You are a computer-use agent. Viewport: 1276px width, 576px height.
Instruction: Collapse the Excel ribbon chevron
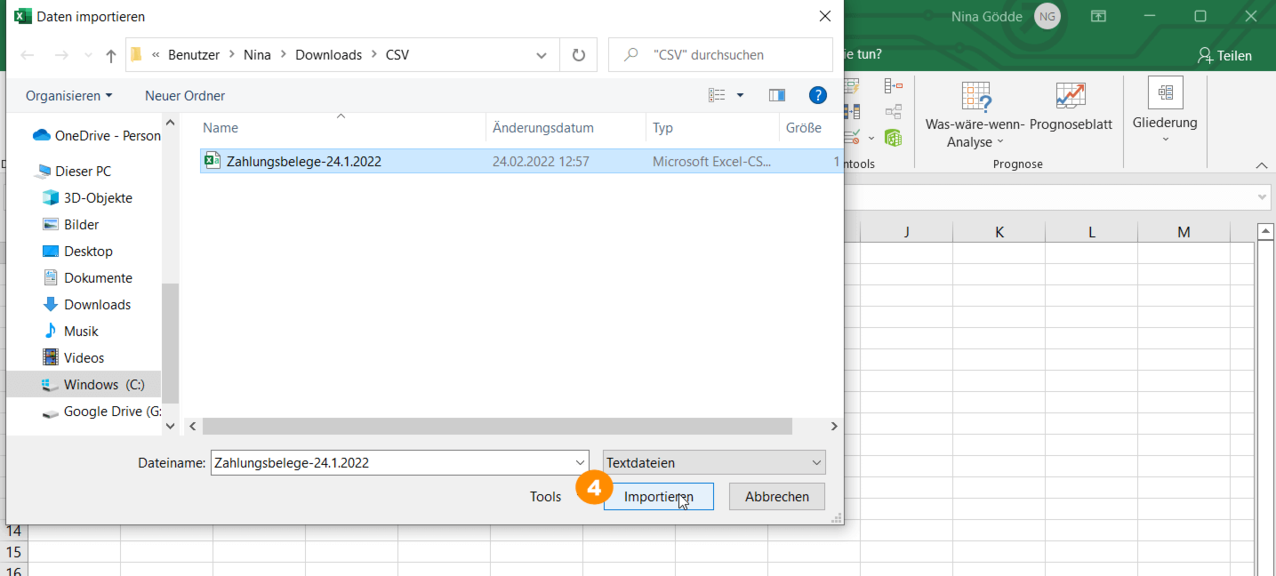coord(1261,166)
